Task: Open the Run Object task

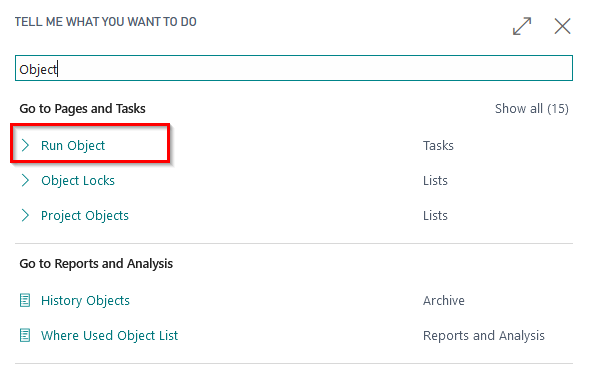Action: click(73, 145)
